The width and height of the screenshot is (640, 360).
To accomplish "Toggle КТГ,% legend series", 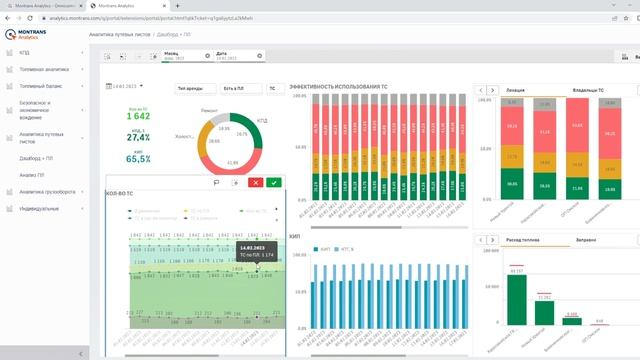I will pyautogui.click(x=344, y=249).
